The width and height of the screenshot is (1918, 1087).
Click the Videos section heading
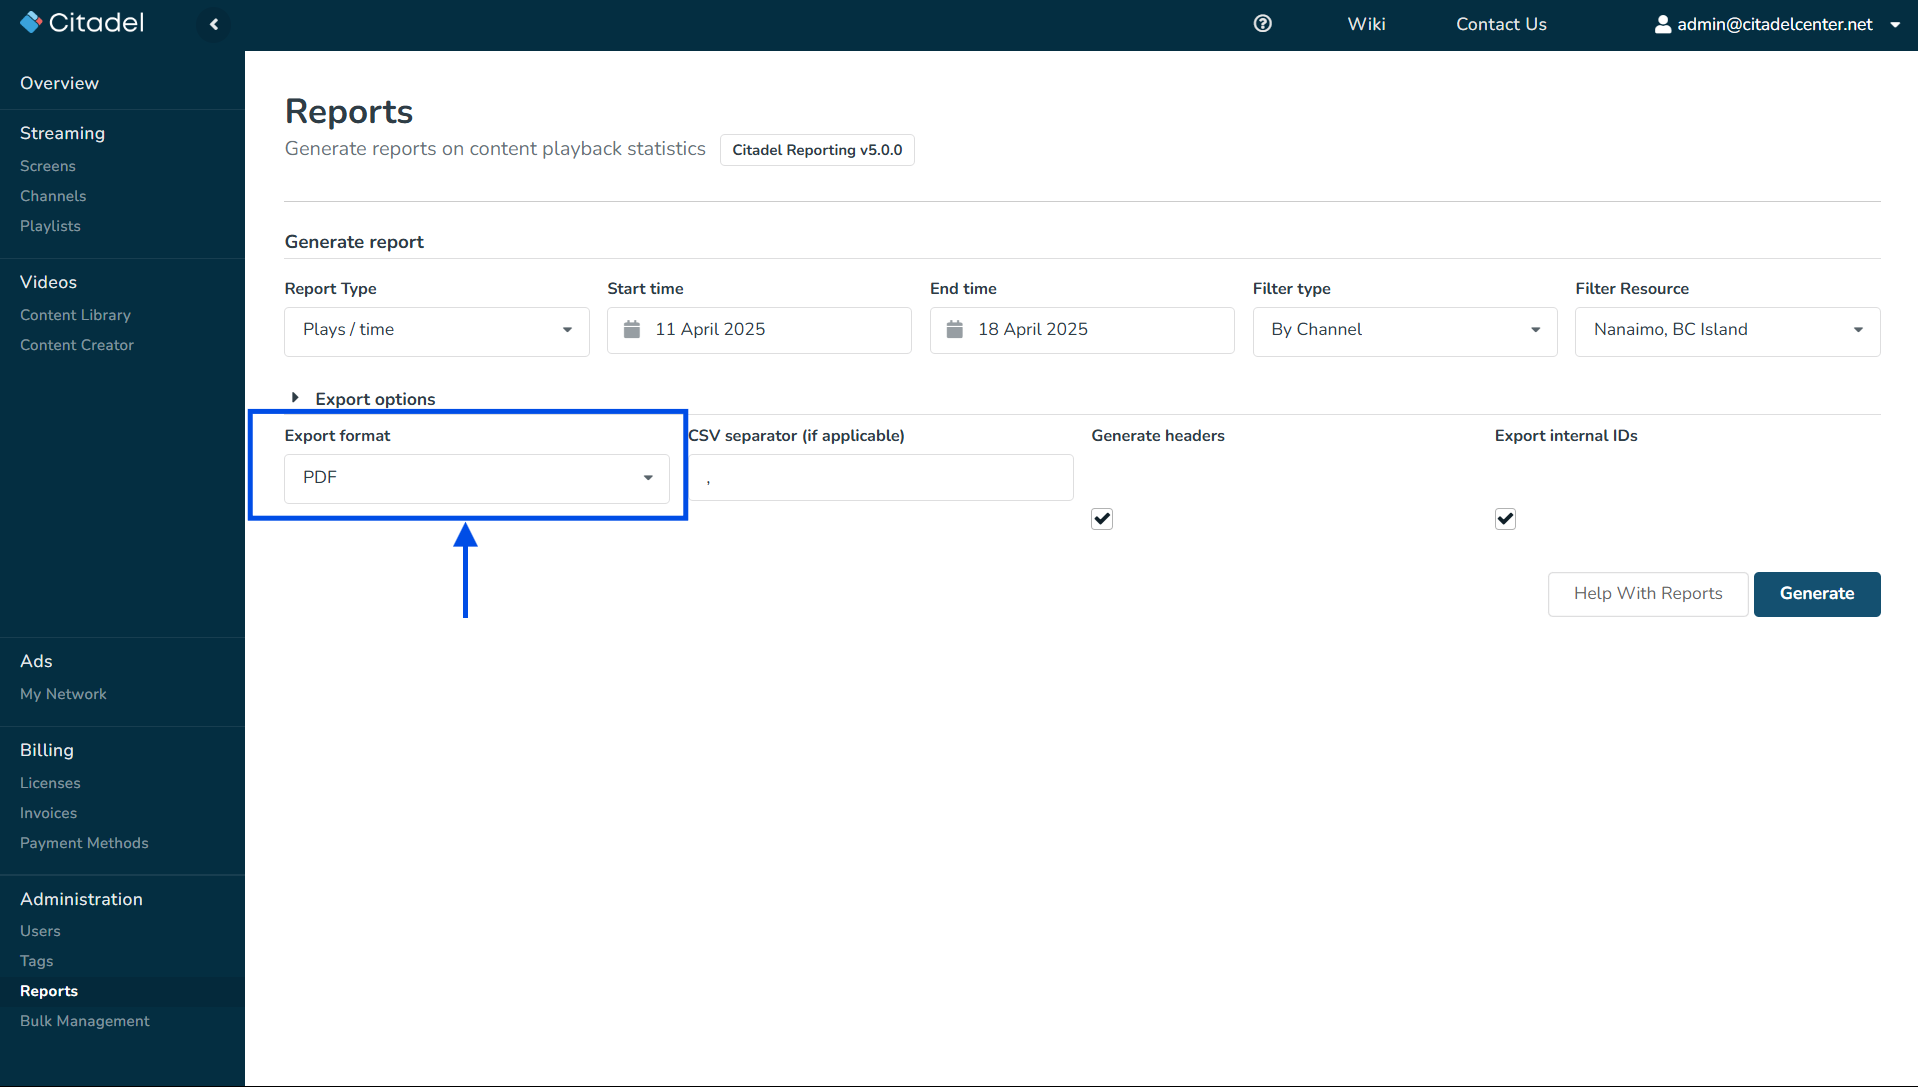point(48,282)
